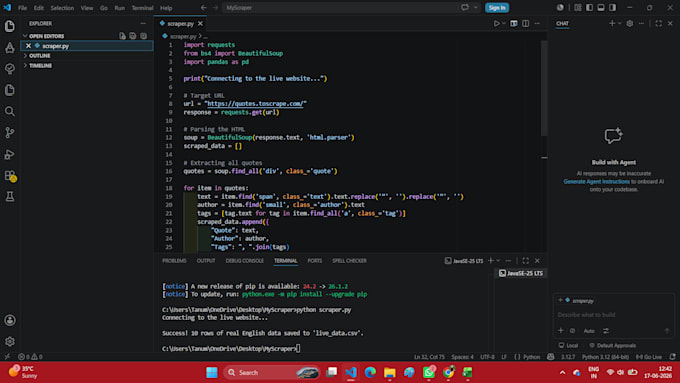Open the Extensions view with badge
This screenshot has width=680, height=383.
pos(10,176)
